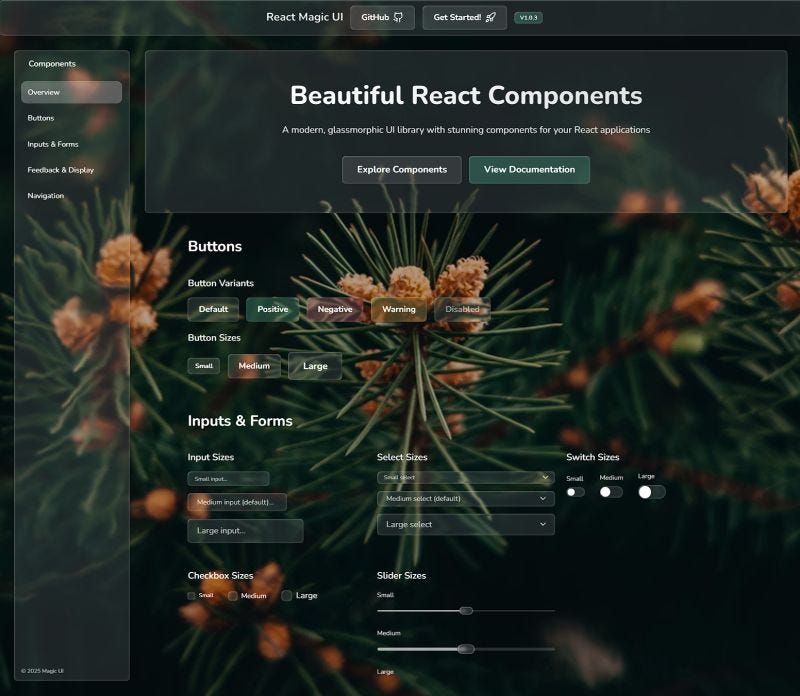Click the Small size button
The image size is (800, 696).
click(204, 366)
